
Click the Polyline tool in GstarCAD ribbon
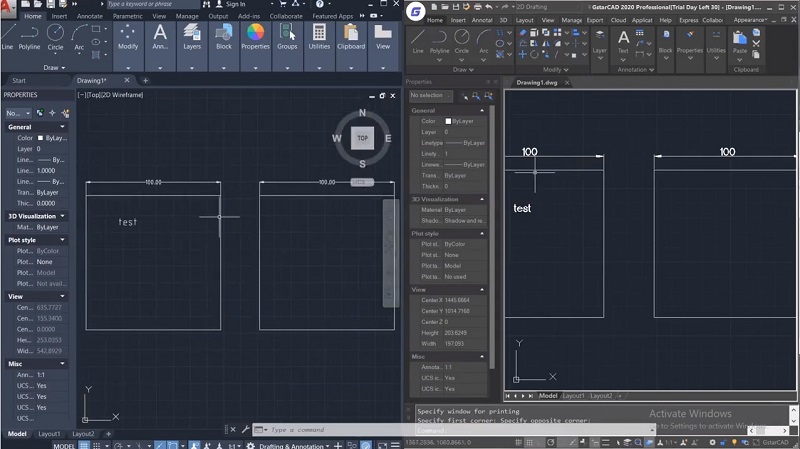tap(440, 38)
